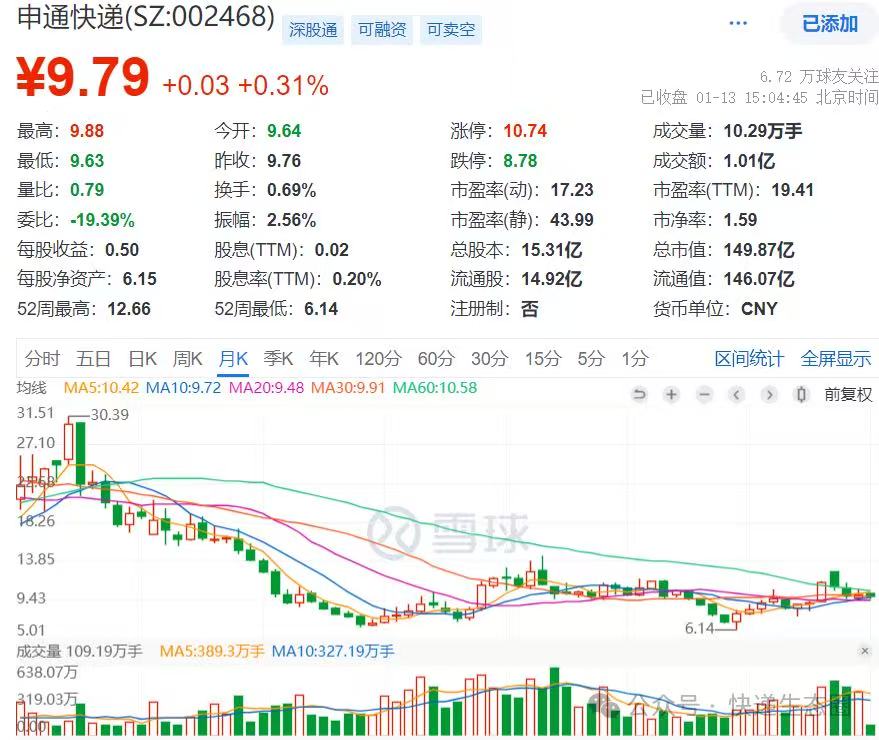Click the 可融资 tag

tap(382, 30)
